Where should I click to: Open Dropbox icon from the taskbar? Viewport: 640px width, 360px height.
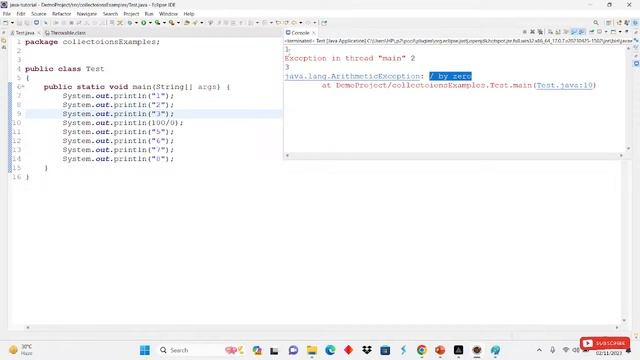(367, 350)
